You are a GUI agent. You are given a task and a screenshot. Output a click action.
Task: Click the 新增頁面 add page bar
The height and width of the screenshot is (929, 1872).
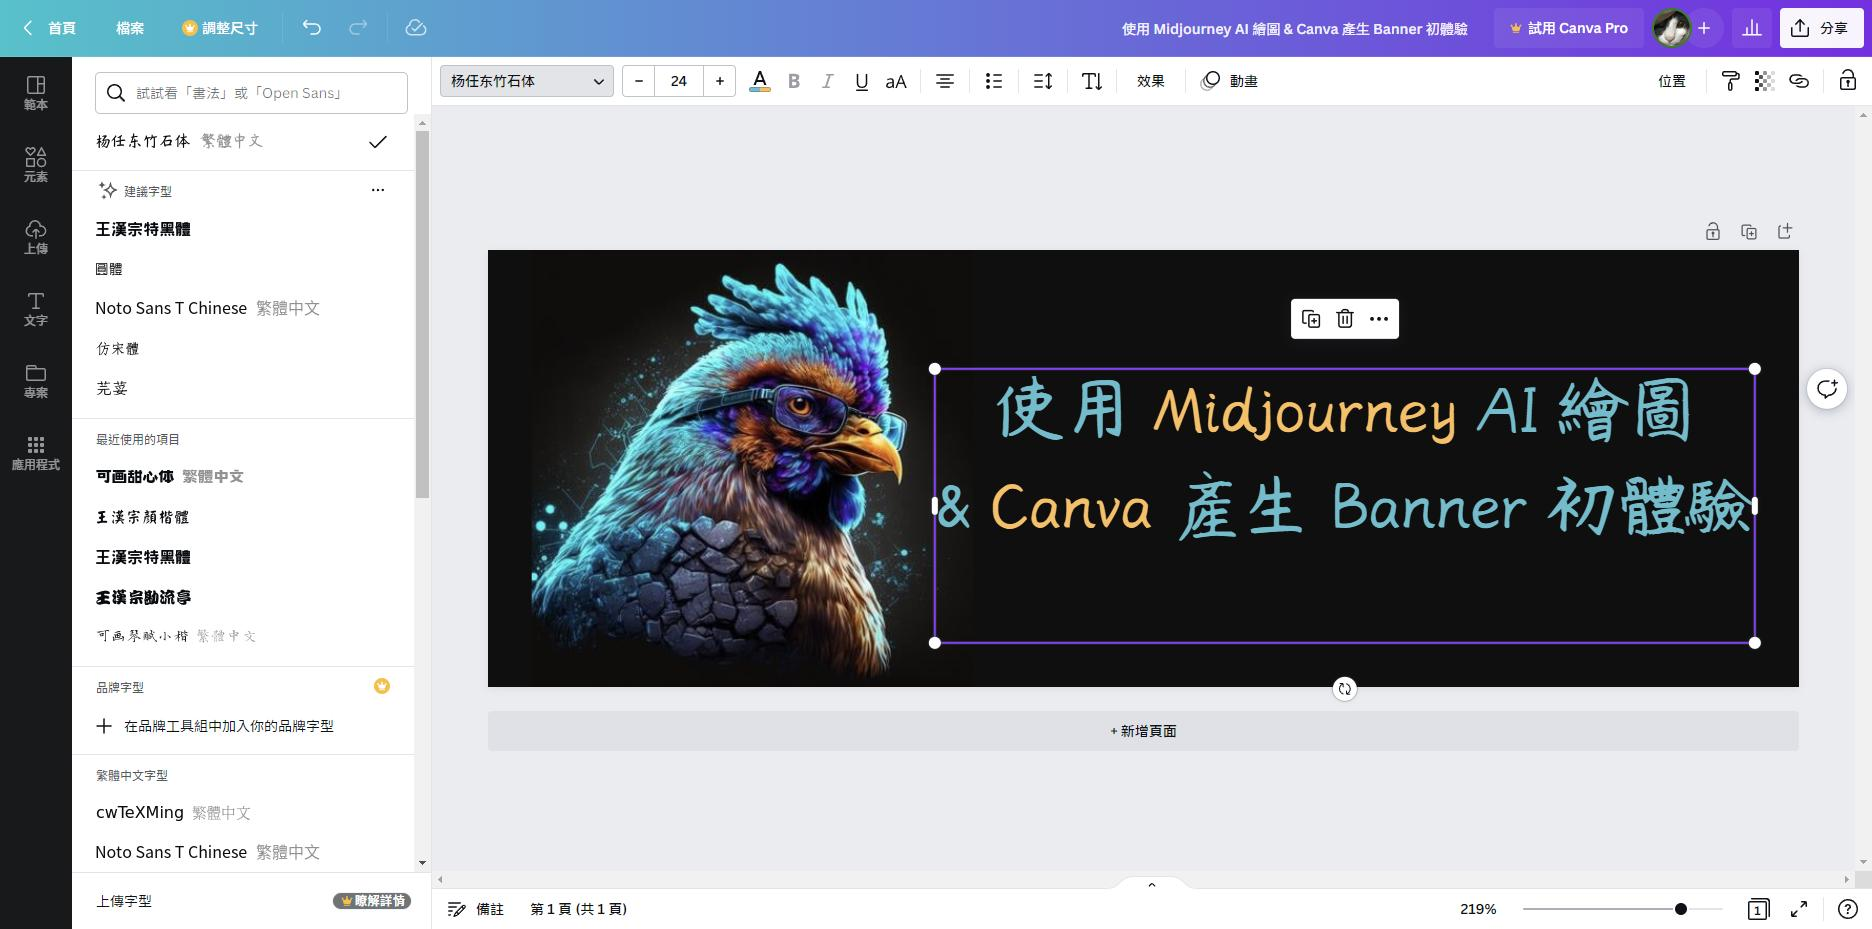tap(1143, 731)
